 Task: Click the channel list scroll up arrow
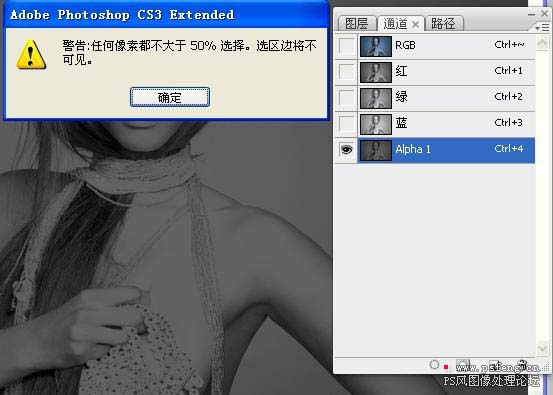(x=542, y=43)
